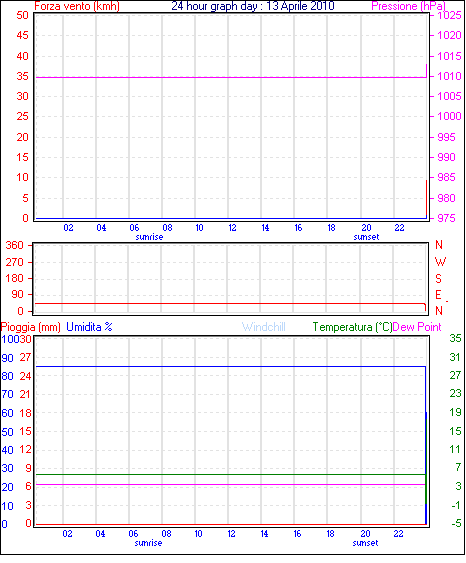Click the 'S' compass direction label
This screenshot has width=466, height=563.
coord(438,279)
